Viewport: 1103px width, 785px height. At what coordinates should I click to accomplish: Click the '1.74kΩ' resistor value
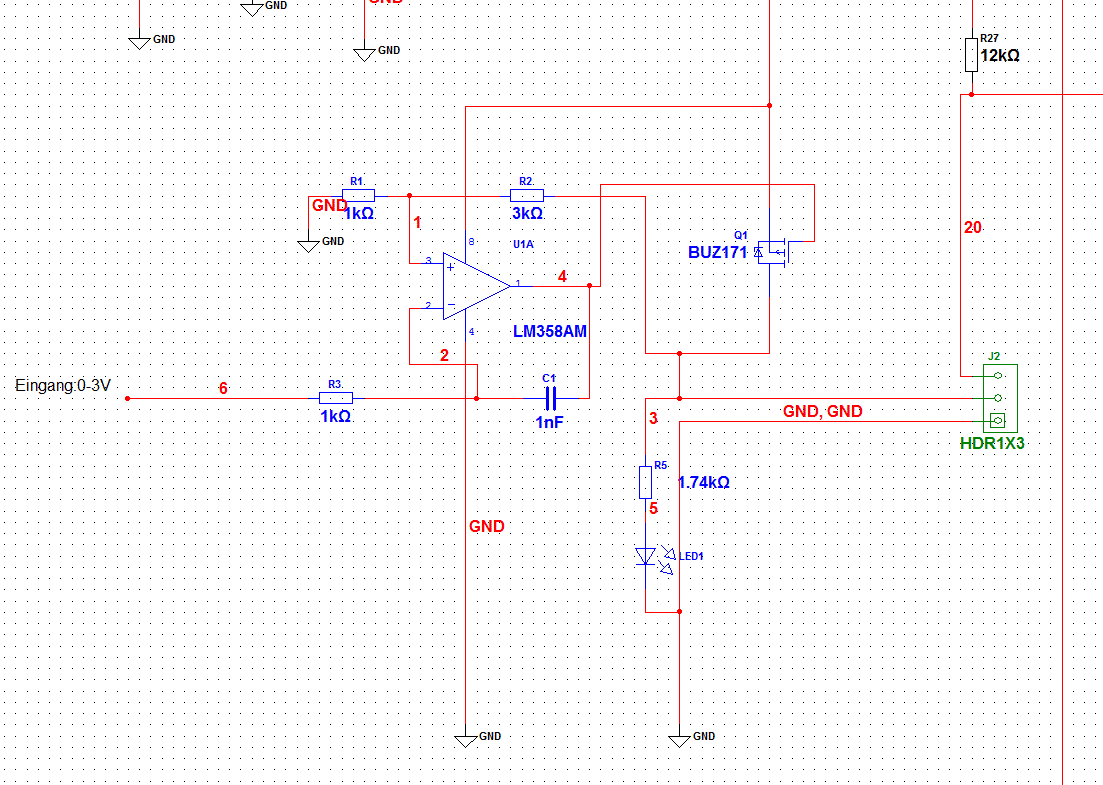coord(703,483)
